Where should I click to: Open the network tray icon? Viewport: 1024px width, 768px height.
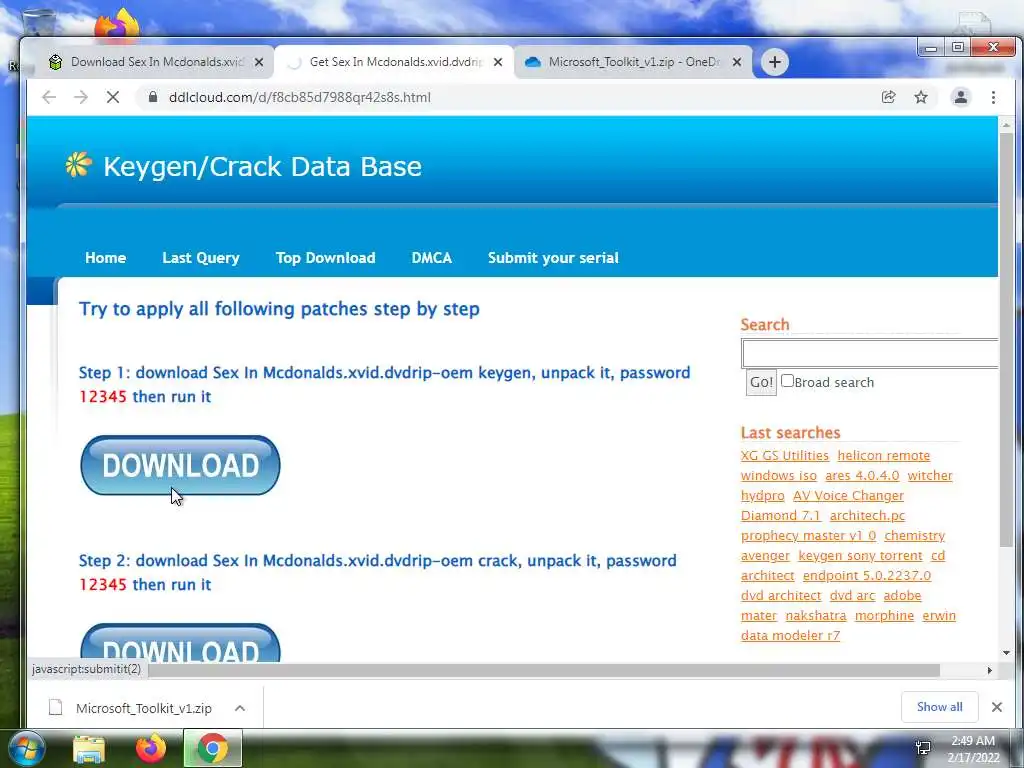pyautogui.click(x=923, y=748)
